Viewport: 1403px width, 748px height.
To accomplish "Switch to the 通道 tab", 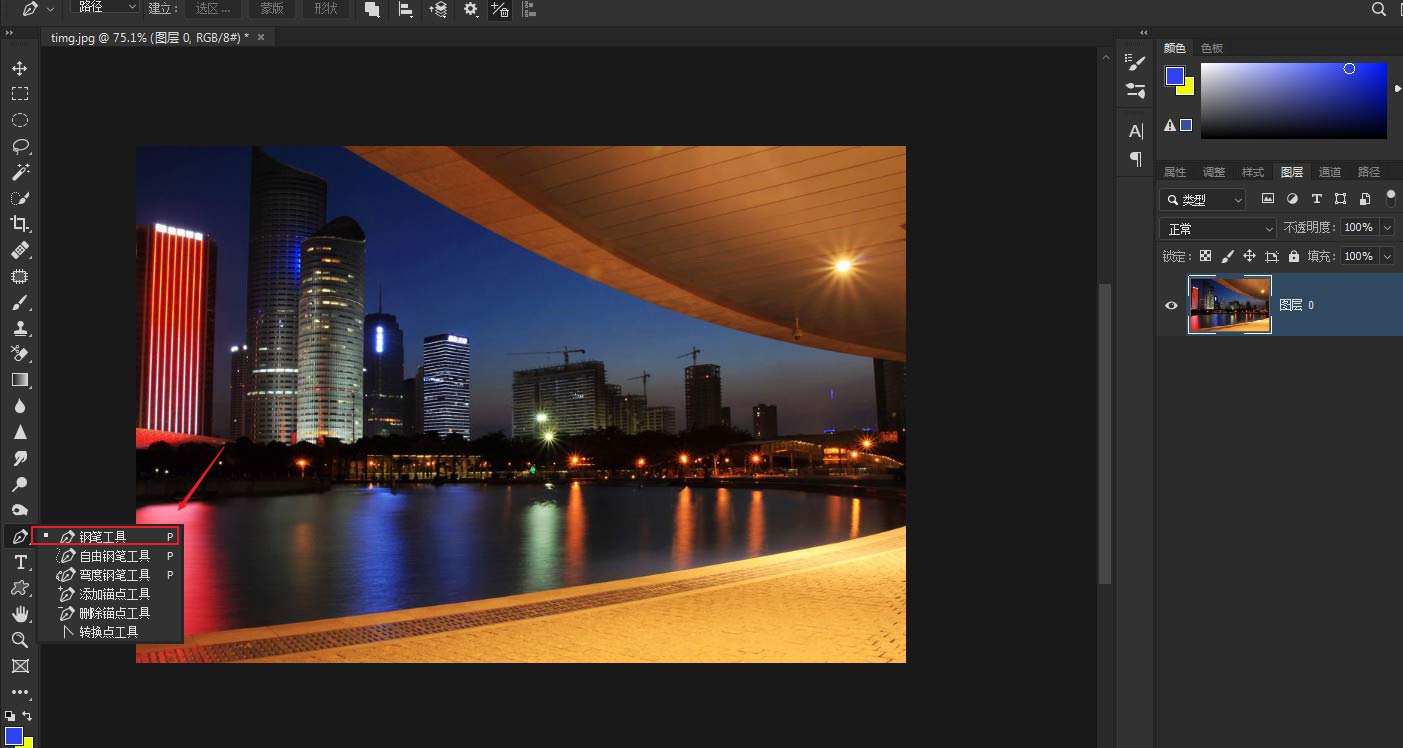I will coord(1330,172).
